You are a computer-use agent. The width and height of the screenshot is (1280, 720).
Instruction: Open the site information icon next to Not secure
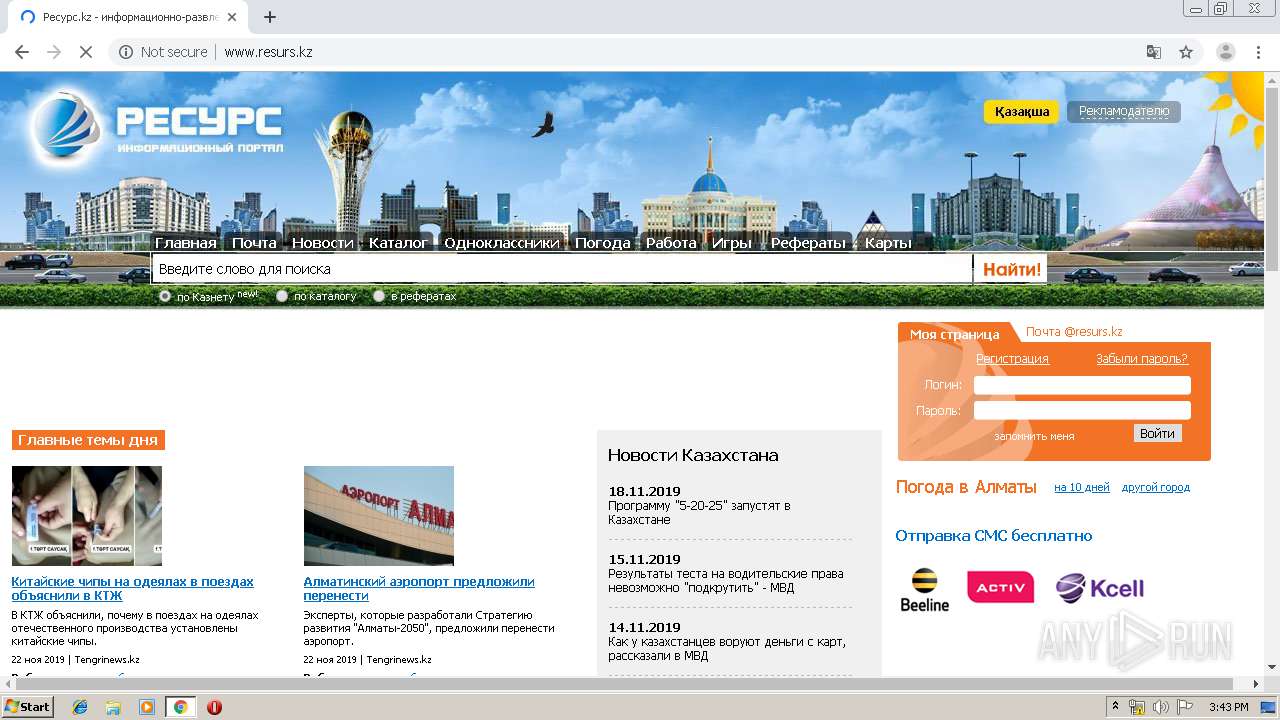126,52
